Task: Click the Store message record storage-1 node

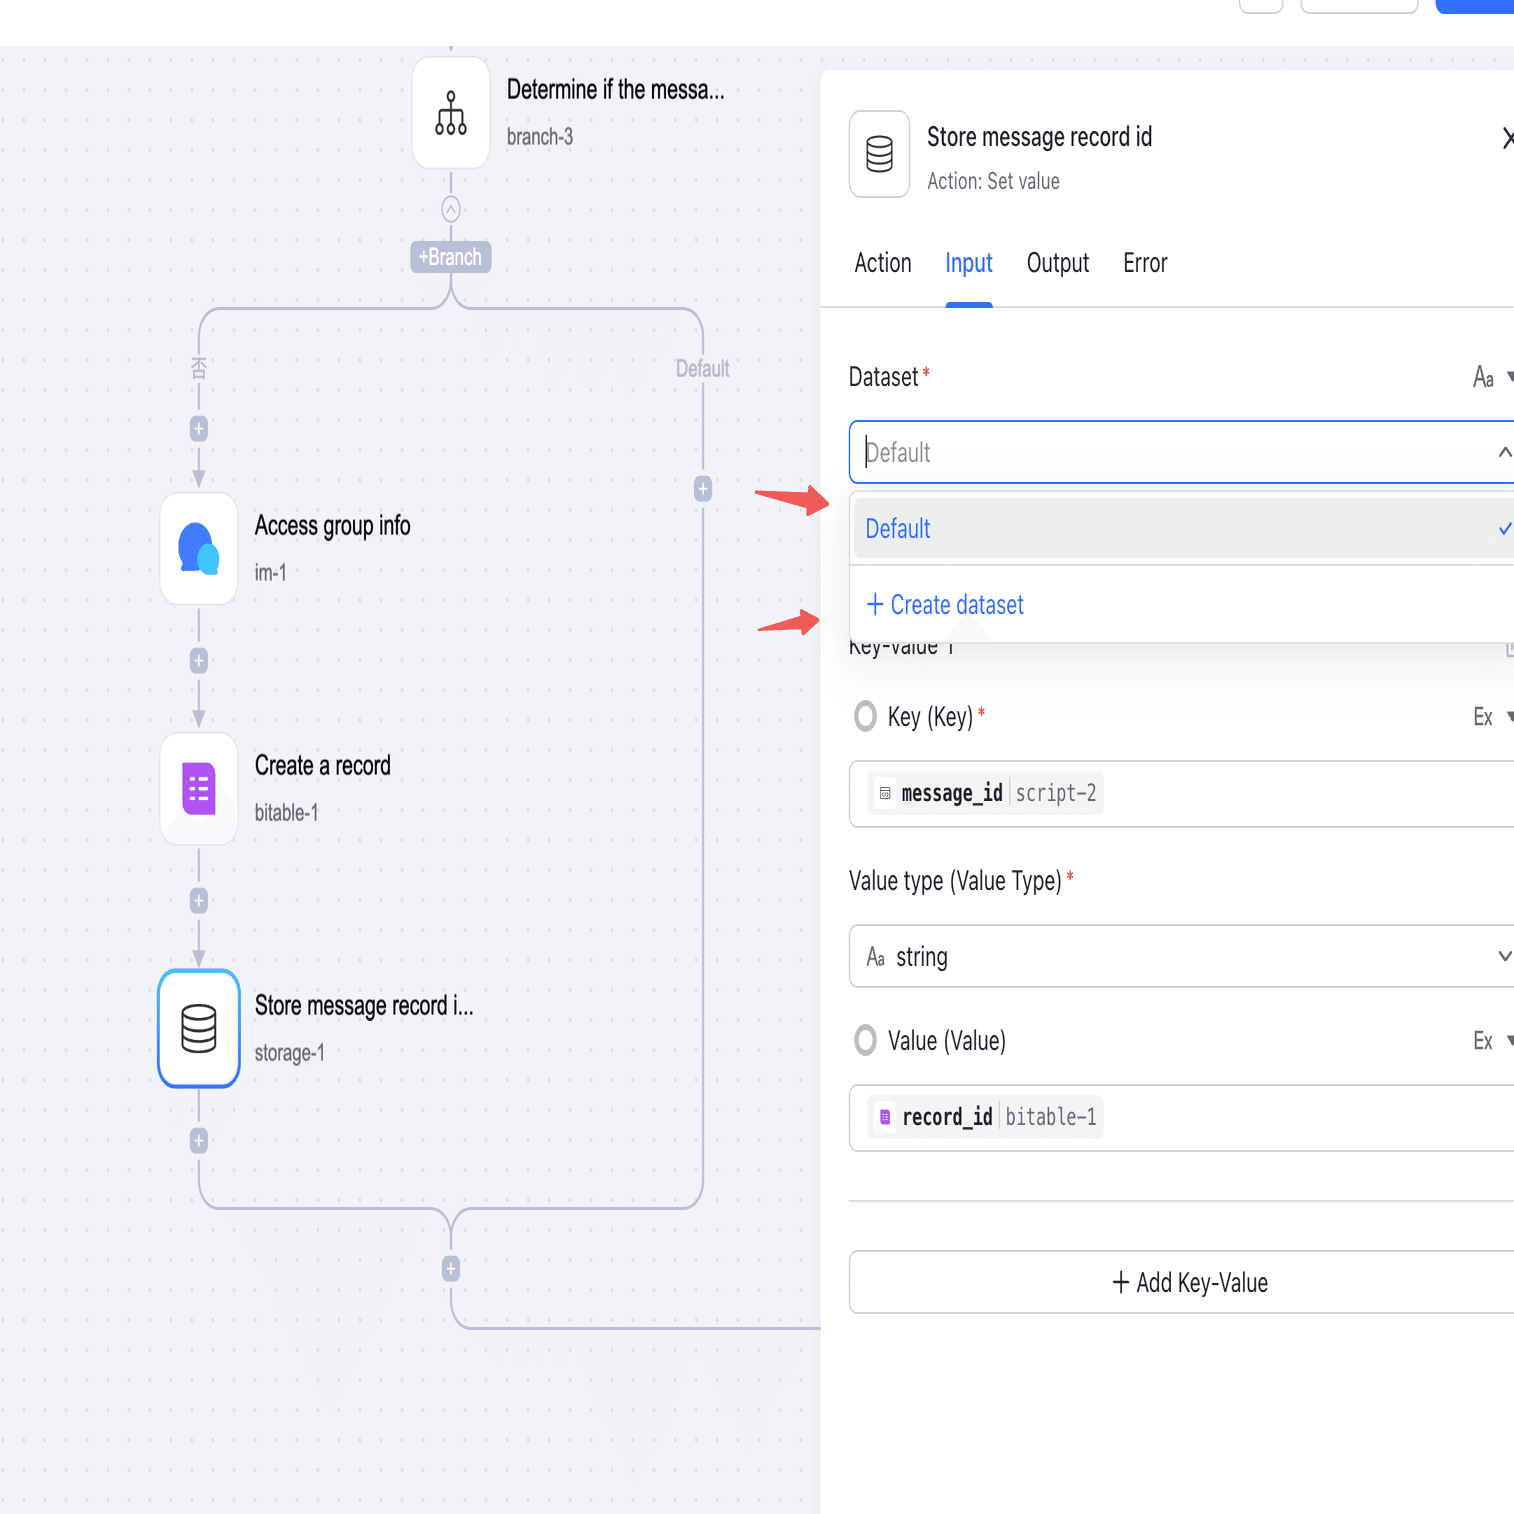Action: tap(199, 1028)
